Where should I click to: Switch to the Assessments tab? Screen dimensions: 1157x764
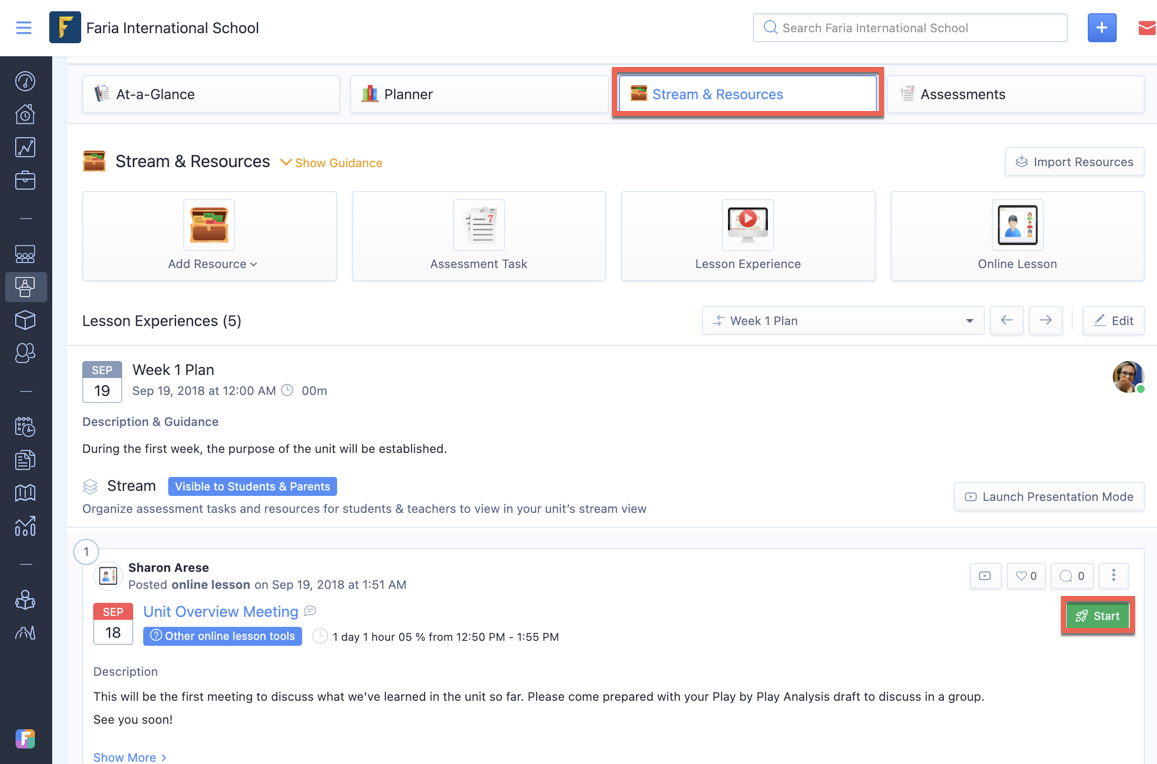click(1016, 94)
